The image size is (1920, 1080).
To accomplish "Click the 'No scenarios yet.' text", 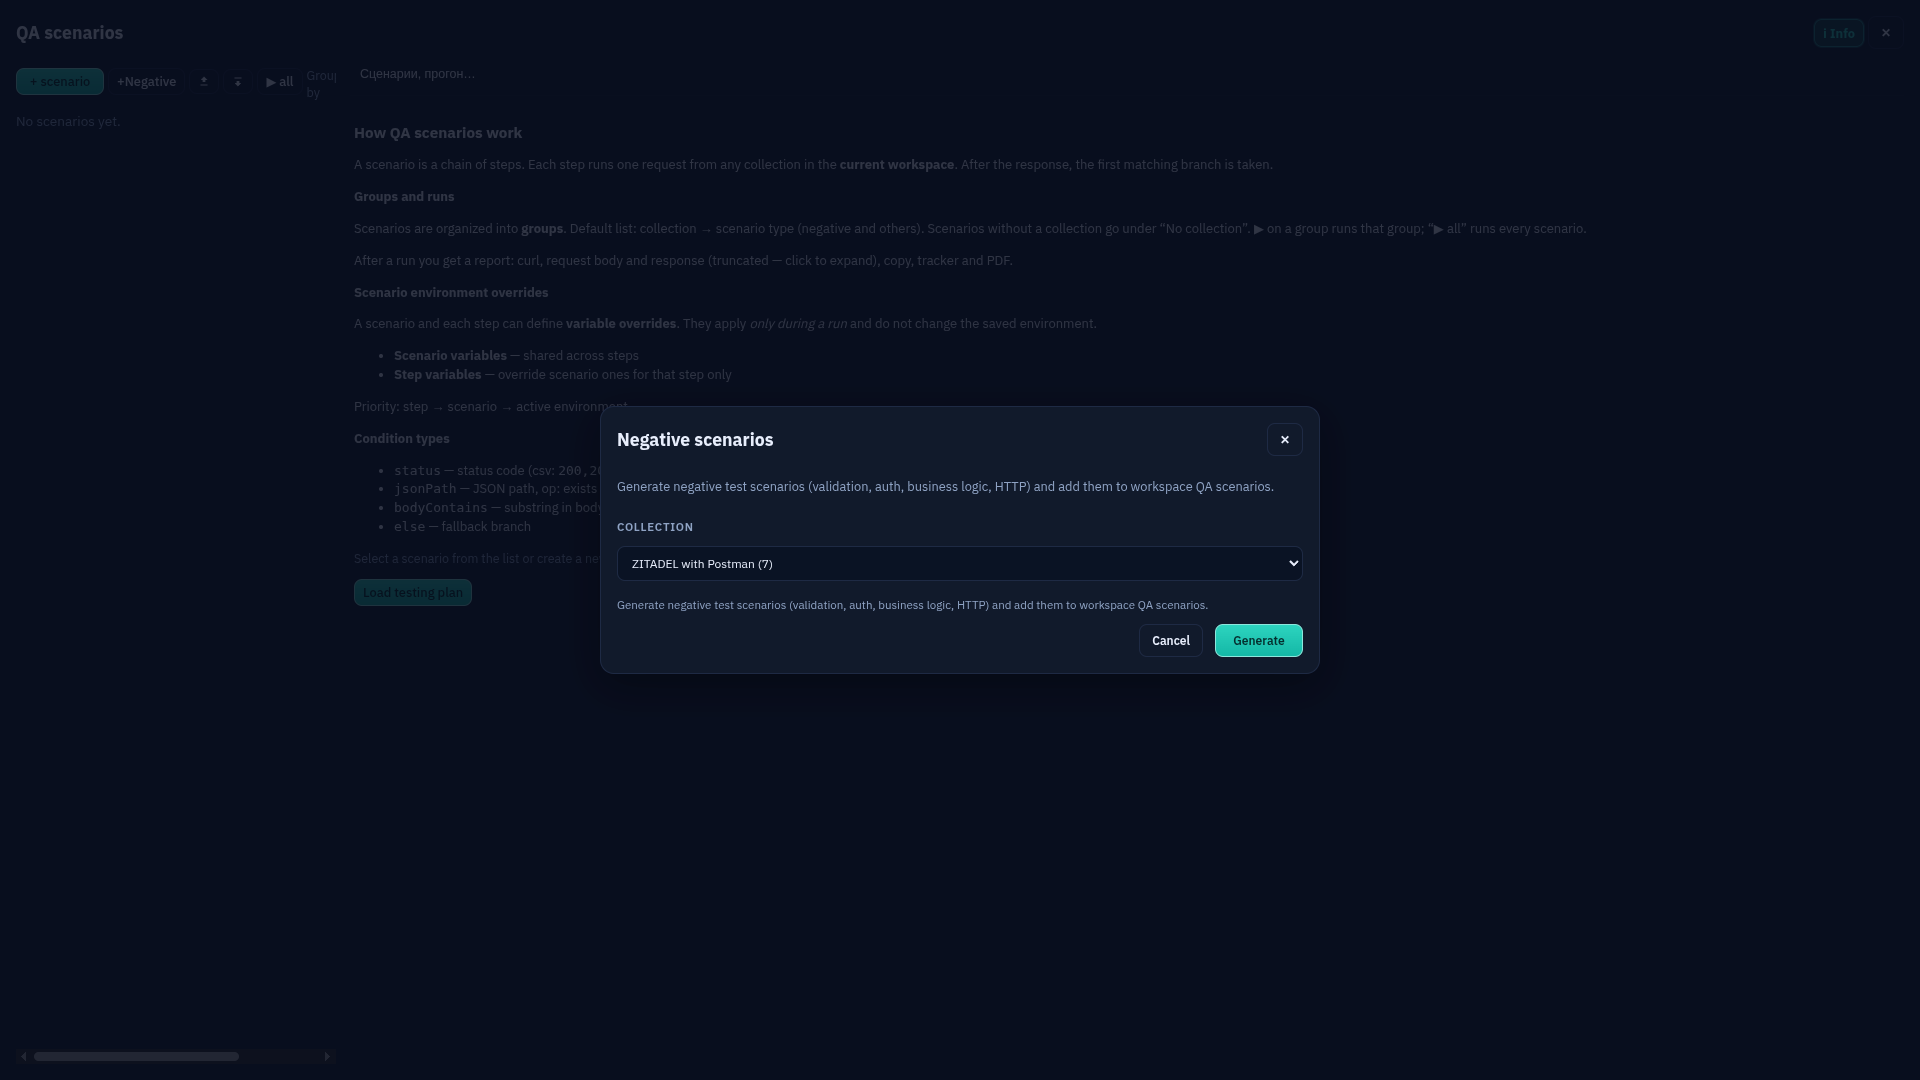I will click(68, 122).
